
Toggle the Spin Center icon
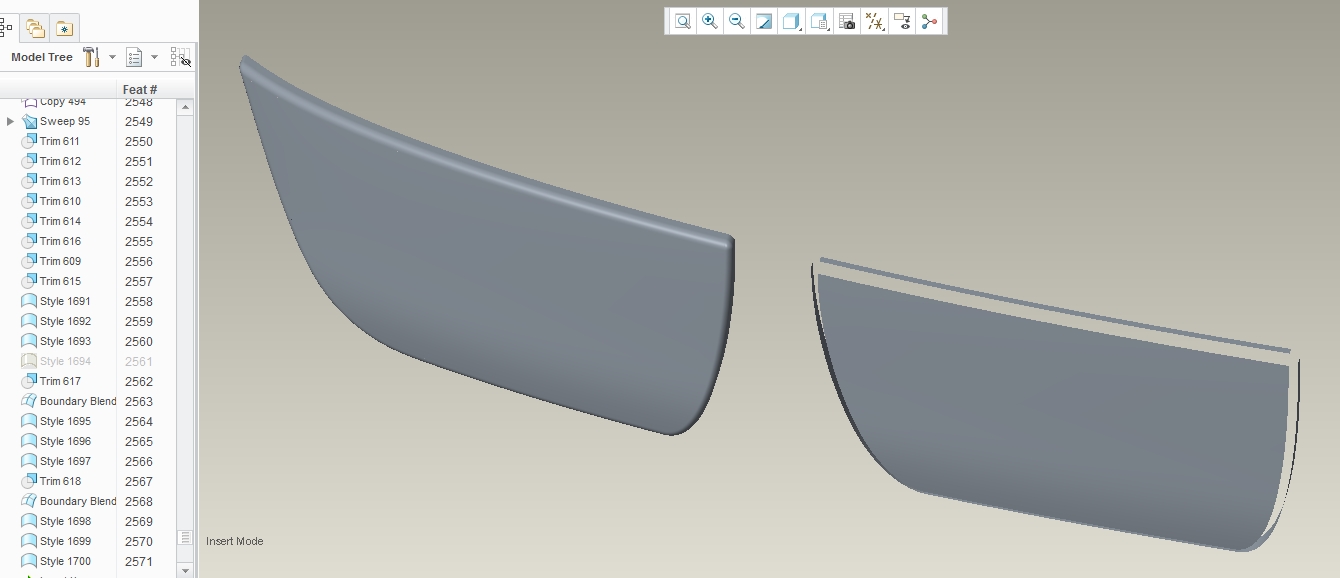coord(930,21)
